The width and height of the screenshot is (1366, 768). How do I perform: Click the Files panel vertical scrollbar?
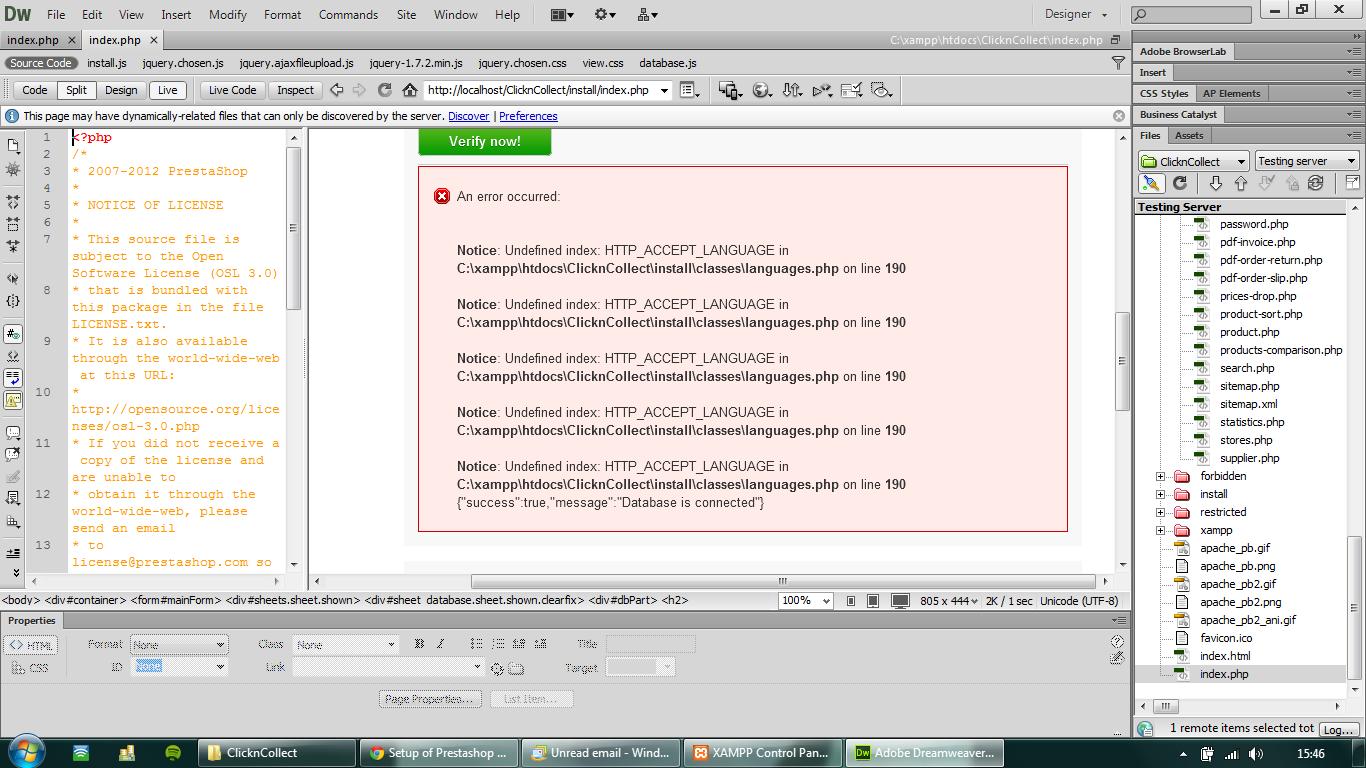1355,607
